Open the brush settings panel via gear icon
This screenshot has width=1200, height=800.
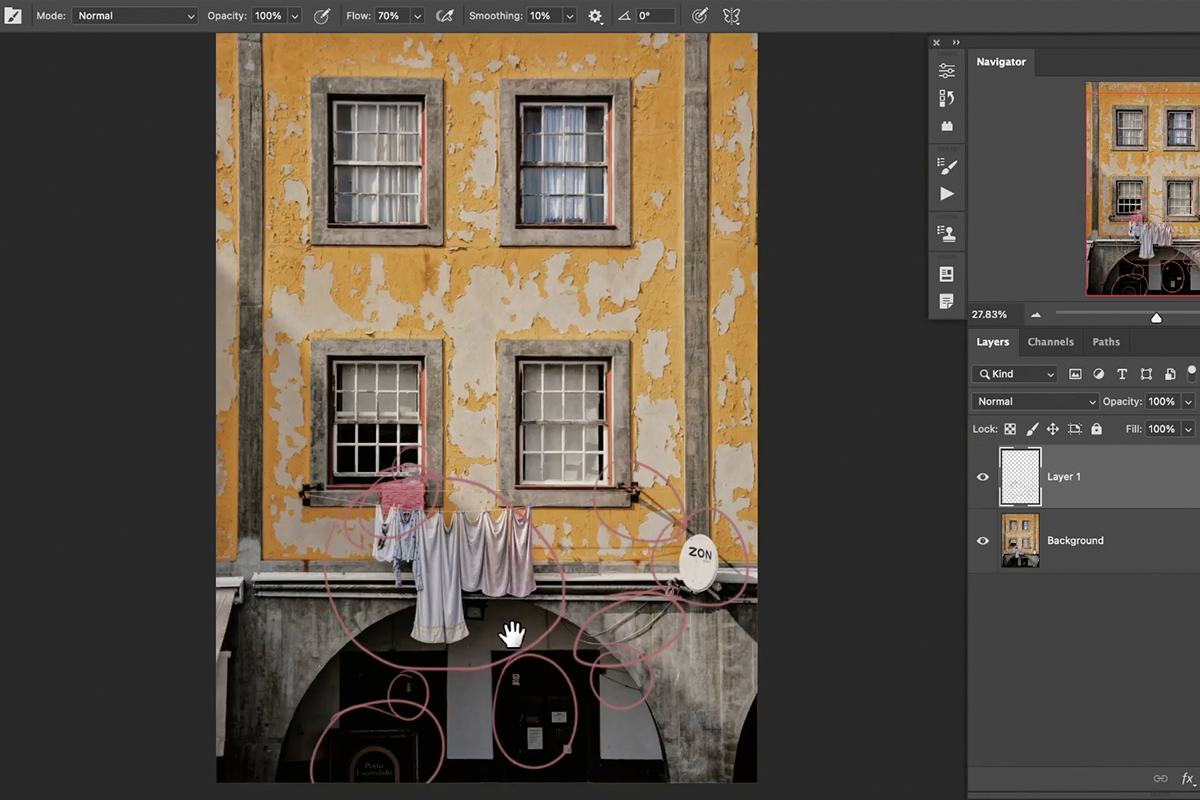pos(594,15)
